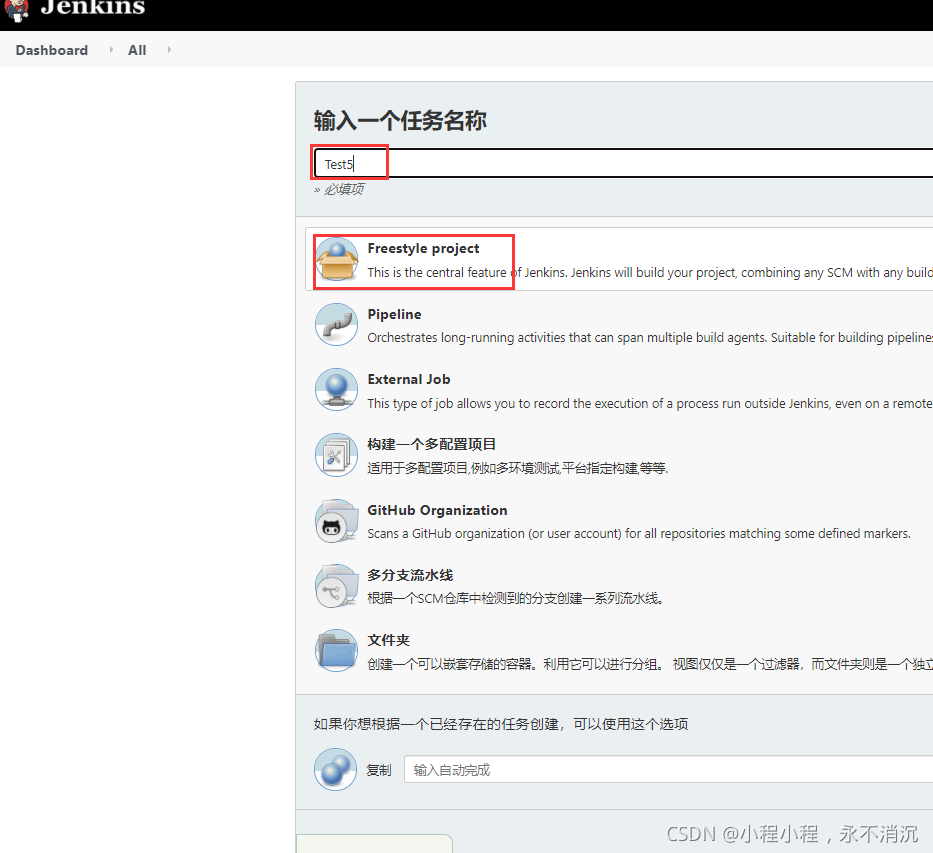Screen dimensions: 933x853
Task: Choose the Pipeline job type title
Action: tap(395, 314)
